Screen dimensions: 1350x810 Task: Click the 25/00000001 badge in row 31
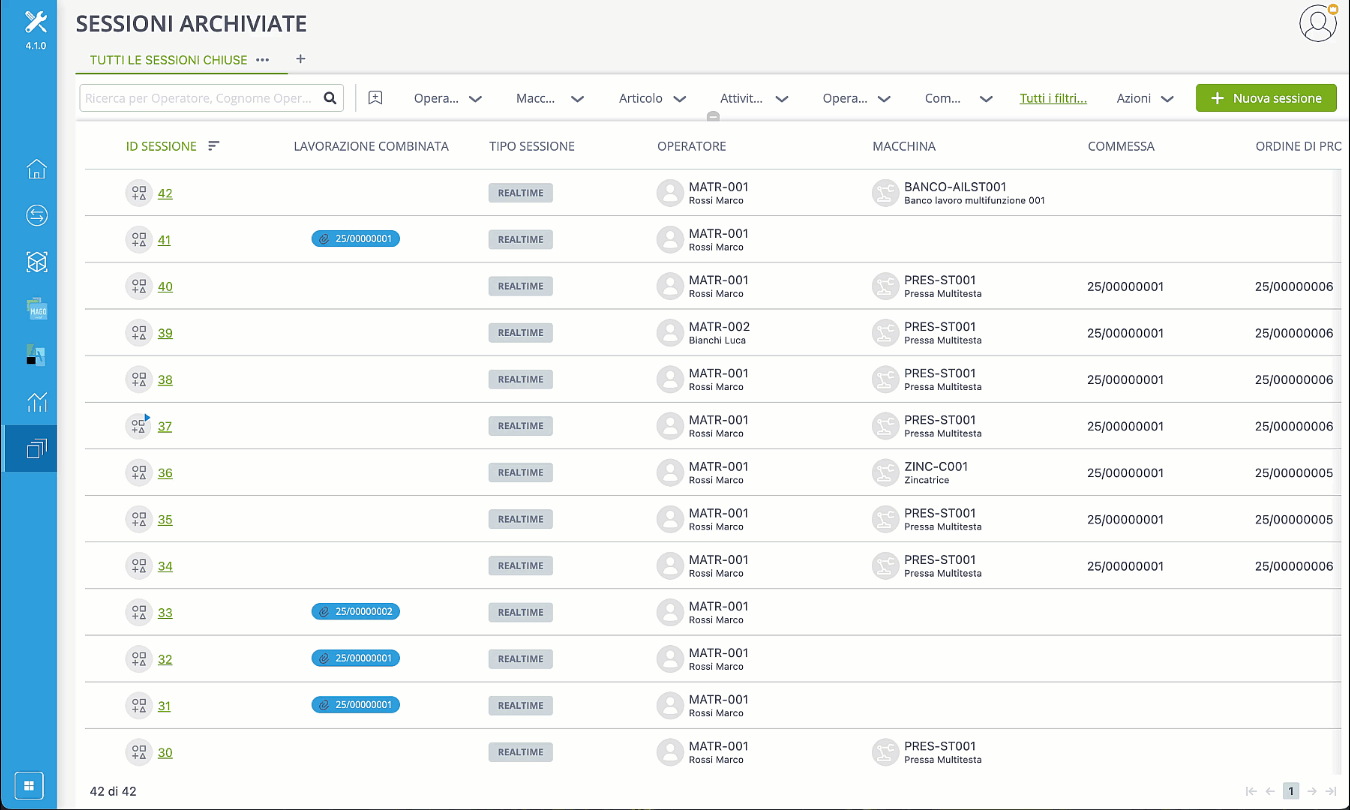tap(356, 705)
